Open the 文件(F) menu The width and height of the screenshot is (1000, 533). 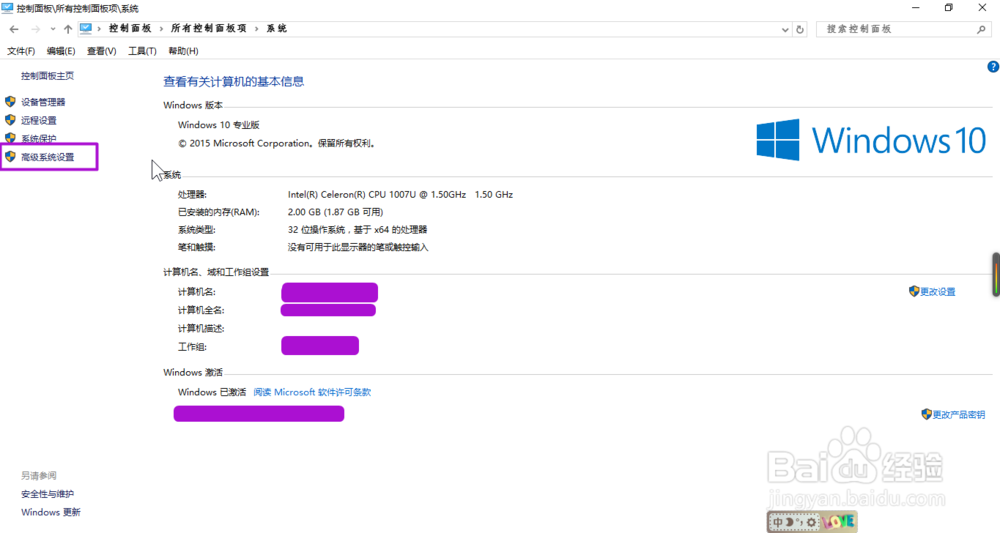(21, 51)
